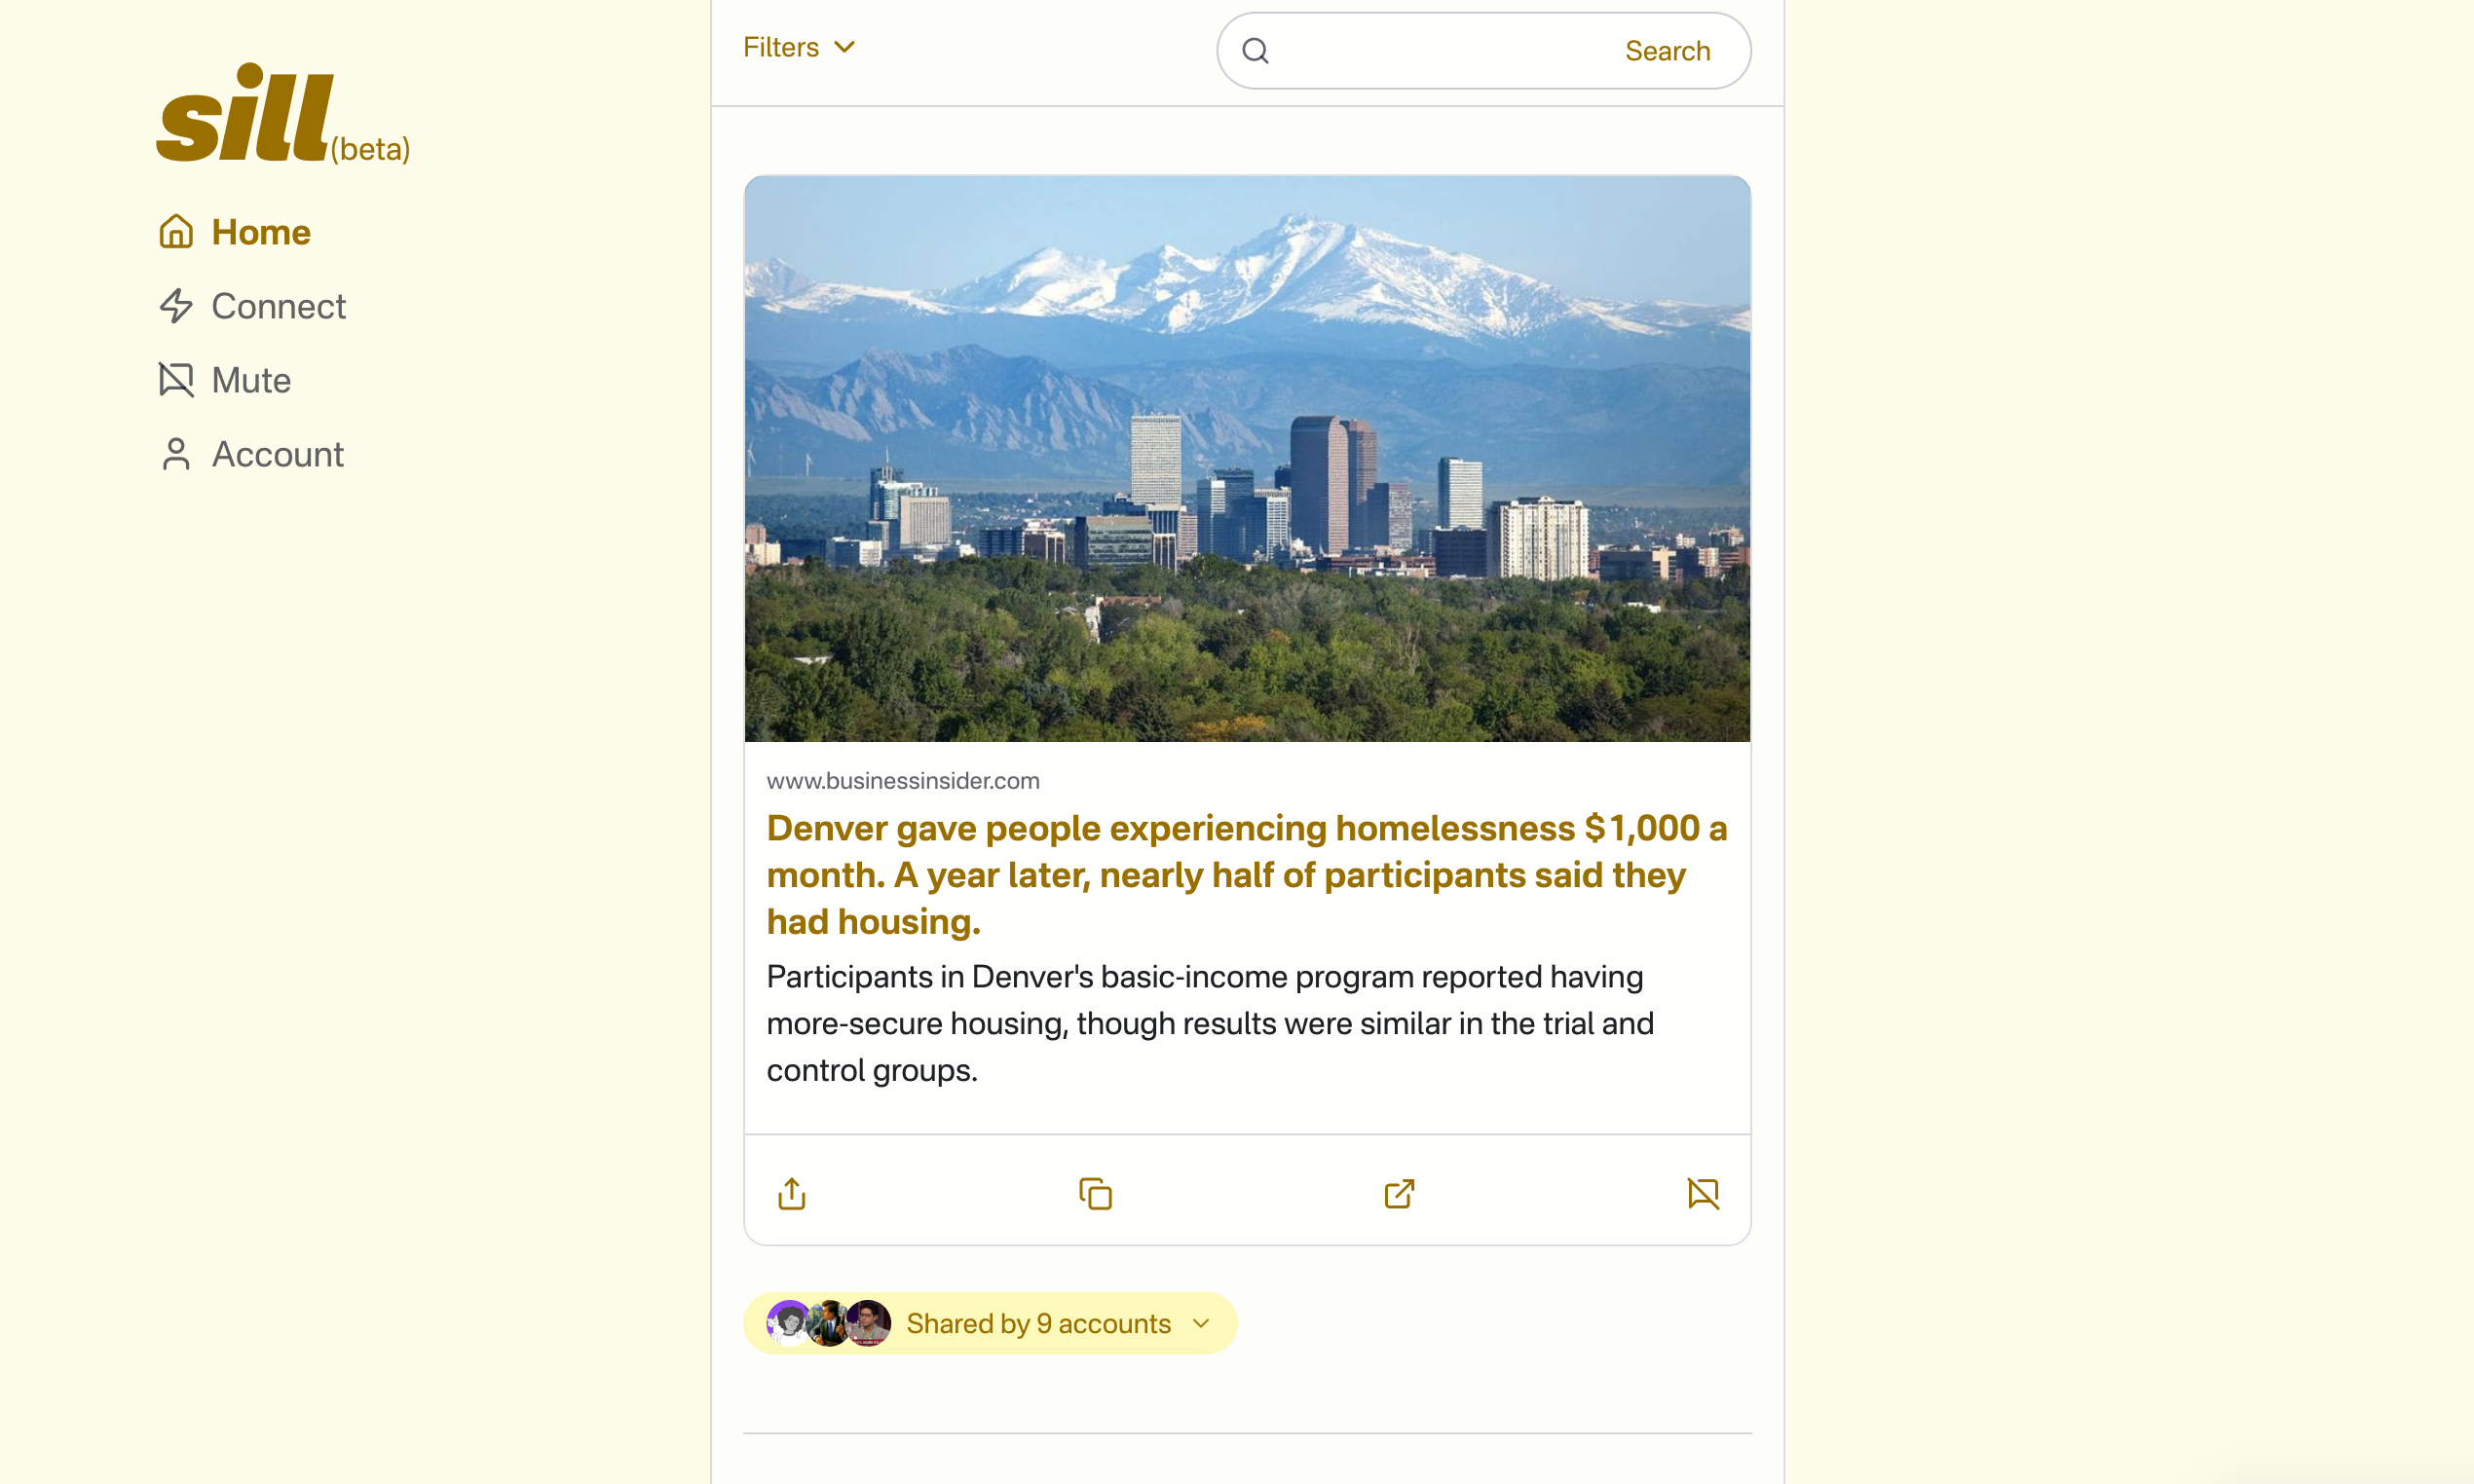Click the Business Insider article link

click(x=1250, y=872)
